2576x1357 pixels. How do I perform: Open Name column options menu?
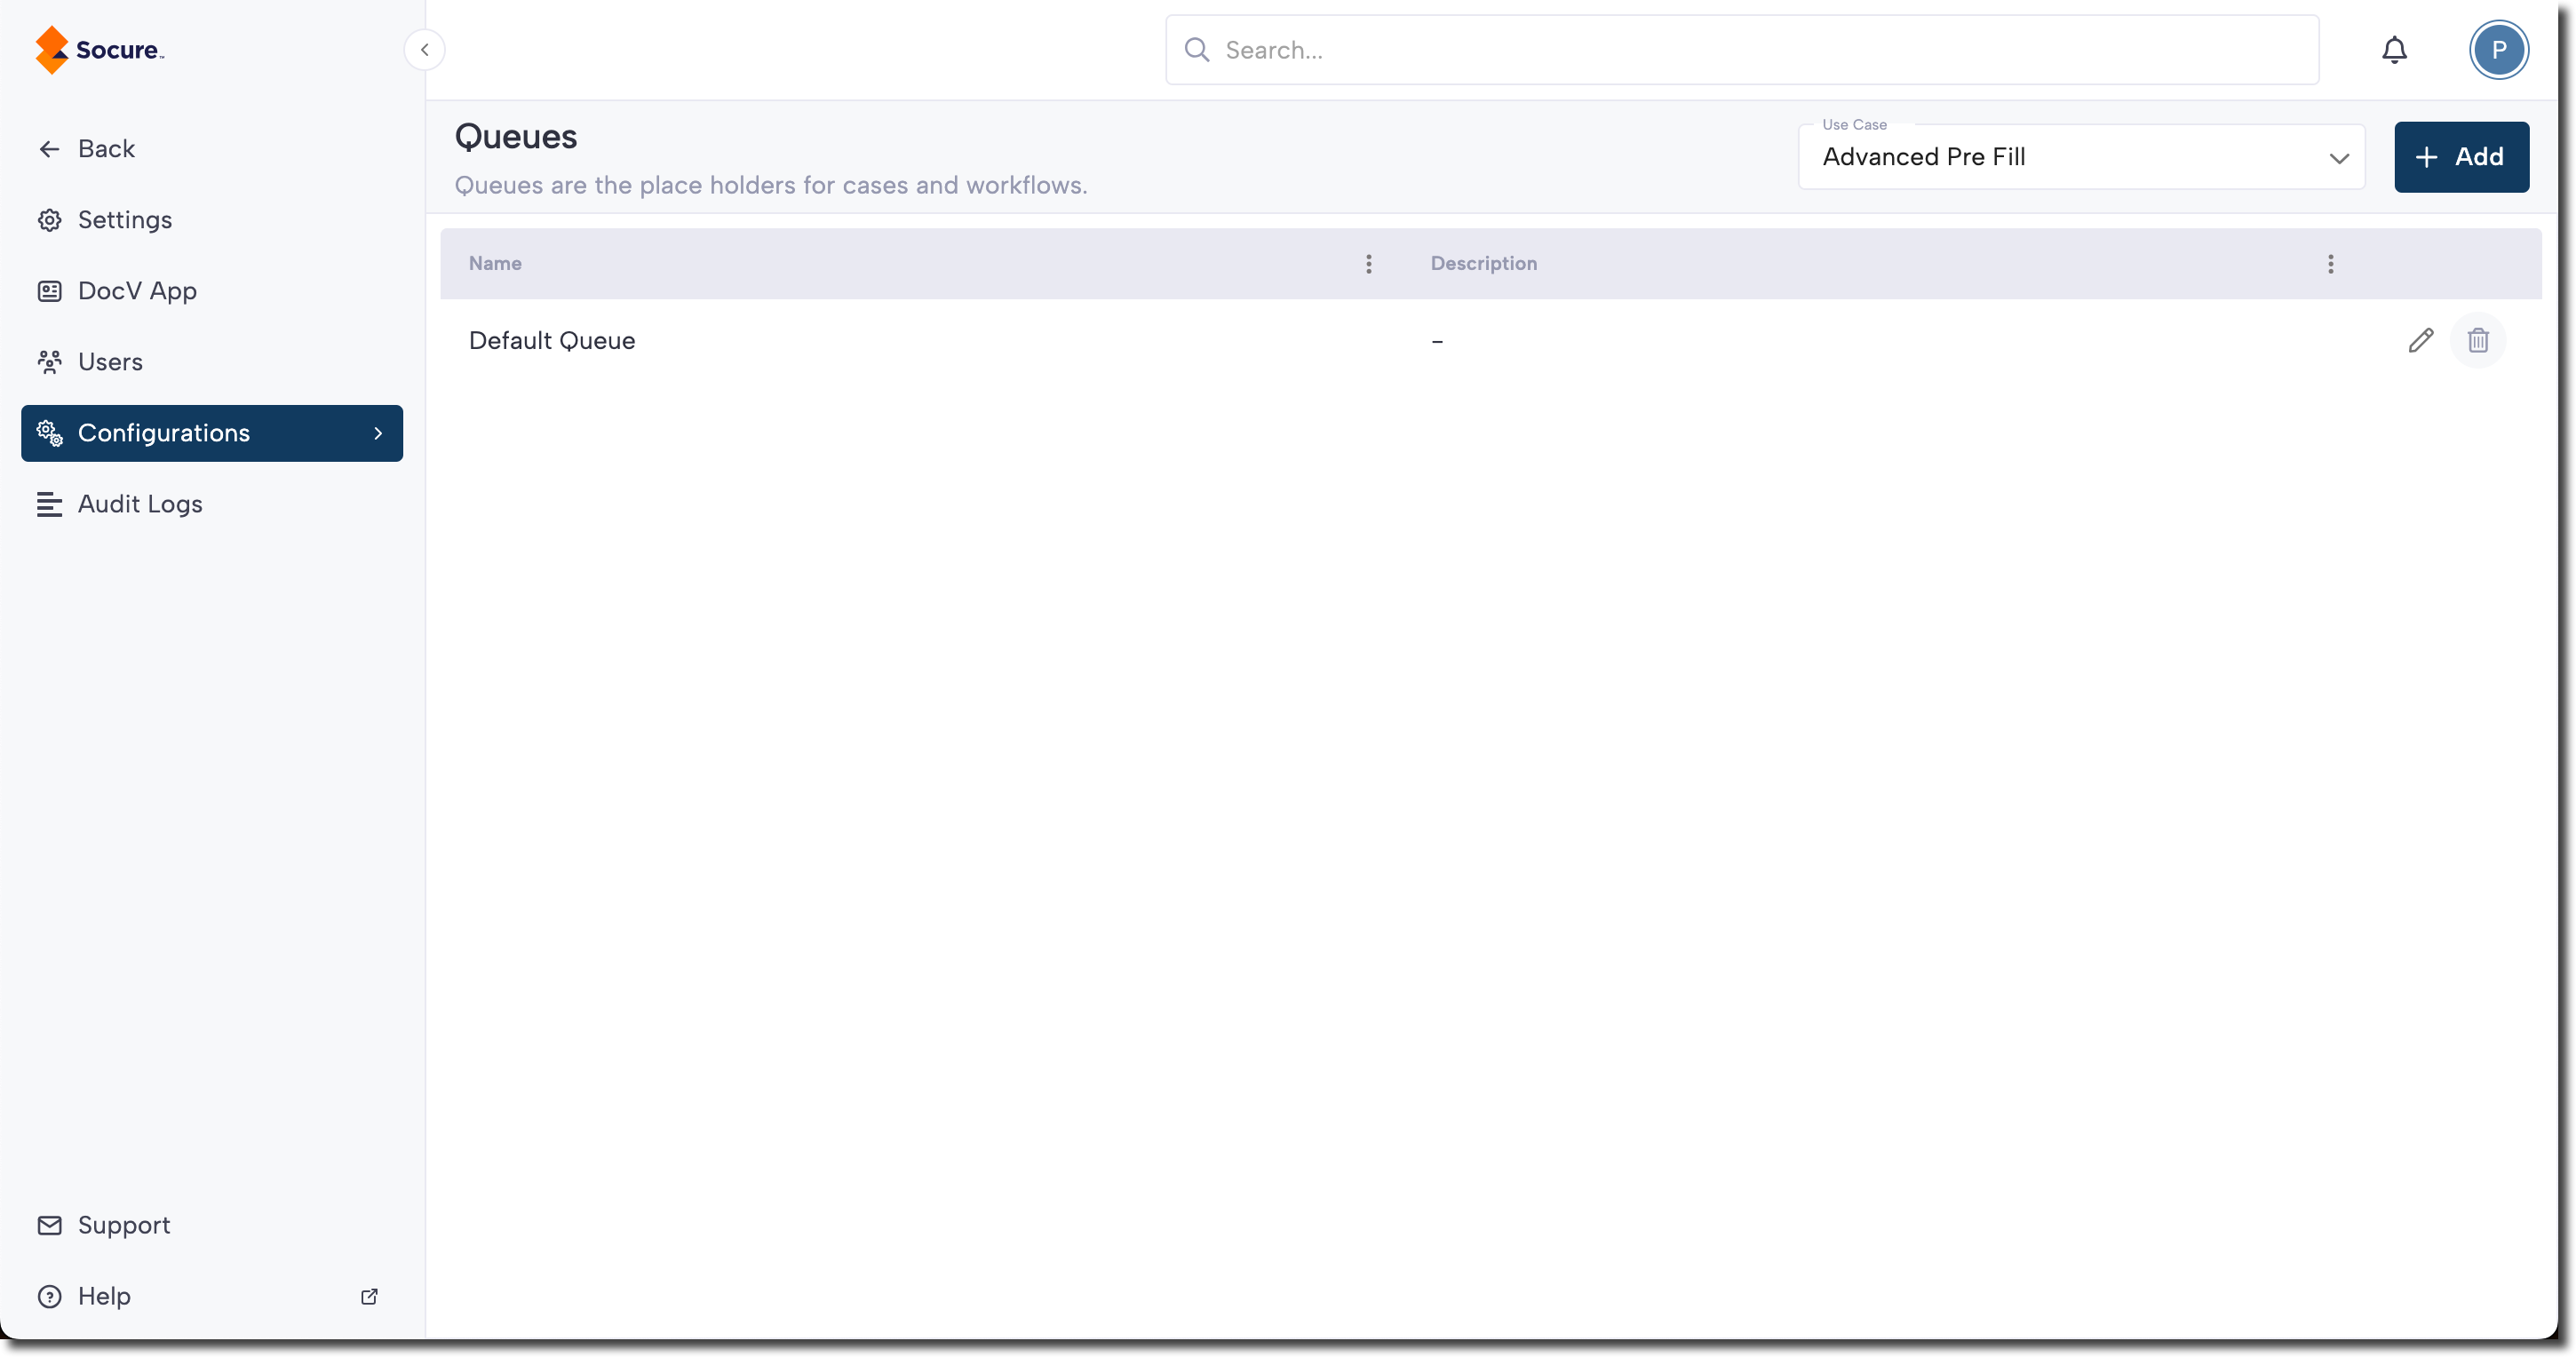(1368, 264)
